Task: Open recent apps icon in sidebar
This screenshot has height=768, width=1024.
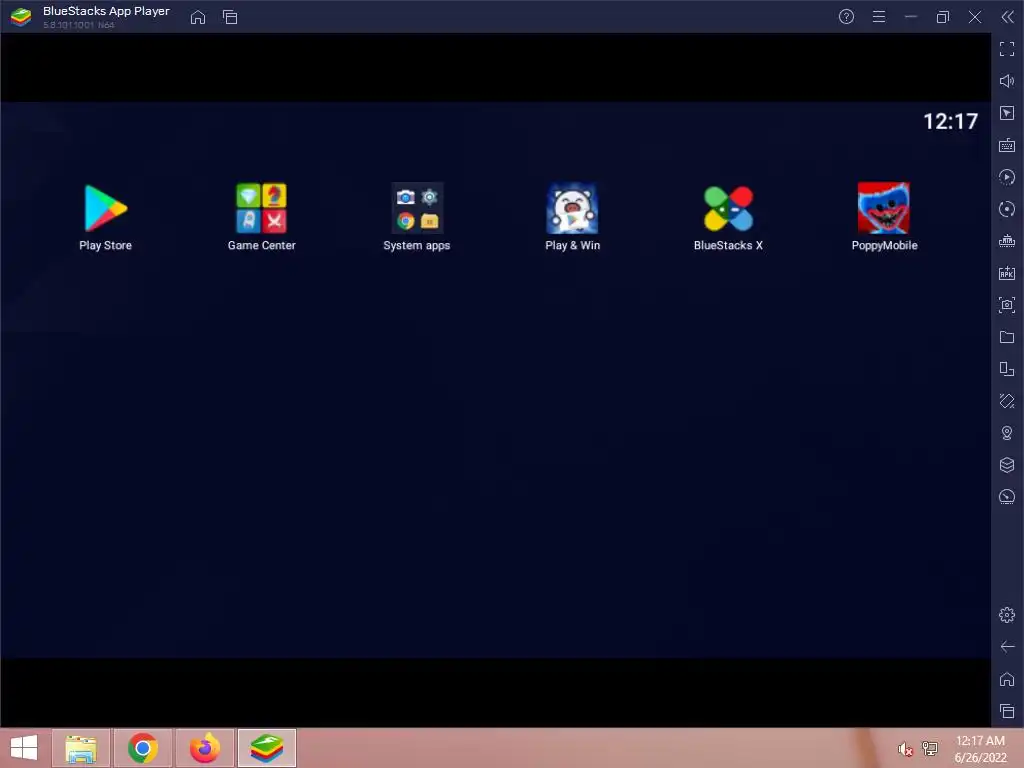Action: (x=1007, y=711)
